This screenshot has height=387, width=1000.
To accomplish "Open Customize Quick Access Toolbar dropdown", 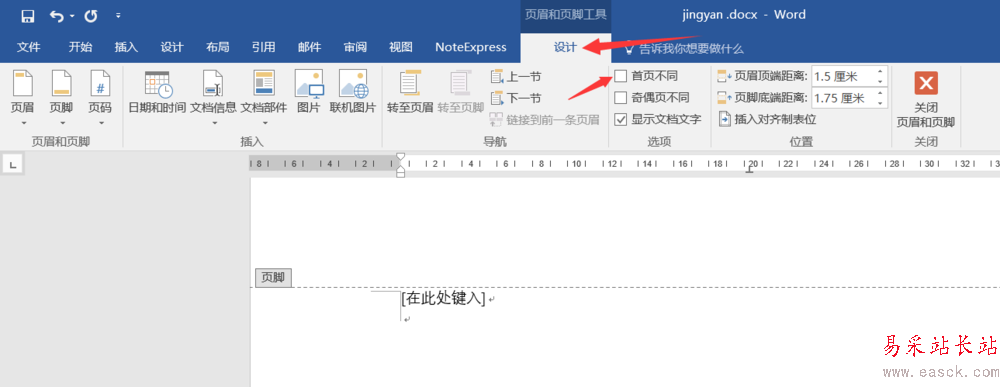I will pyautogui.click(x=119, y=15).
